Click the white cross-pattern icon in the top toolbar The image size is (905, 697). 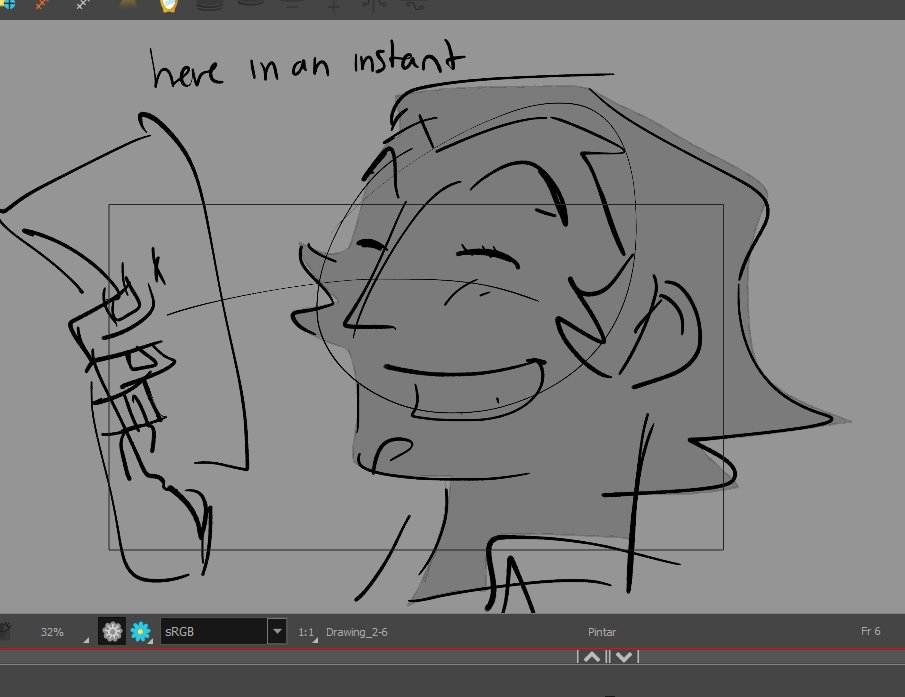(84, 4)
